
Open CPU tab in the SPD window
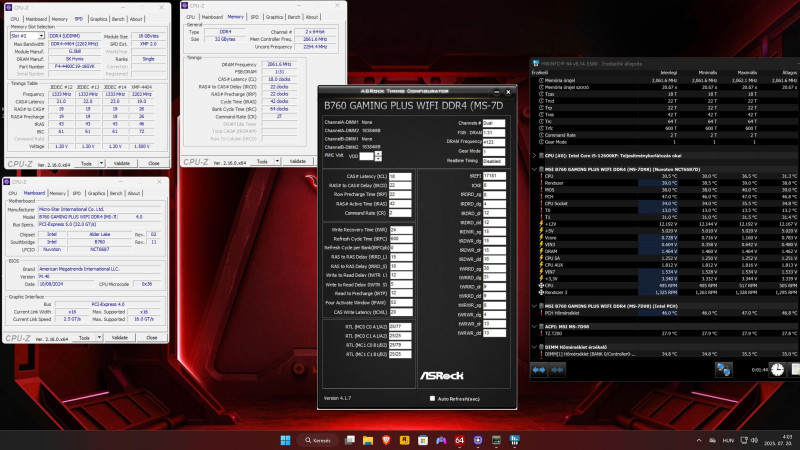(x=15, y=19)
